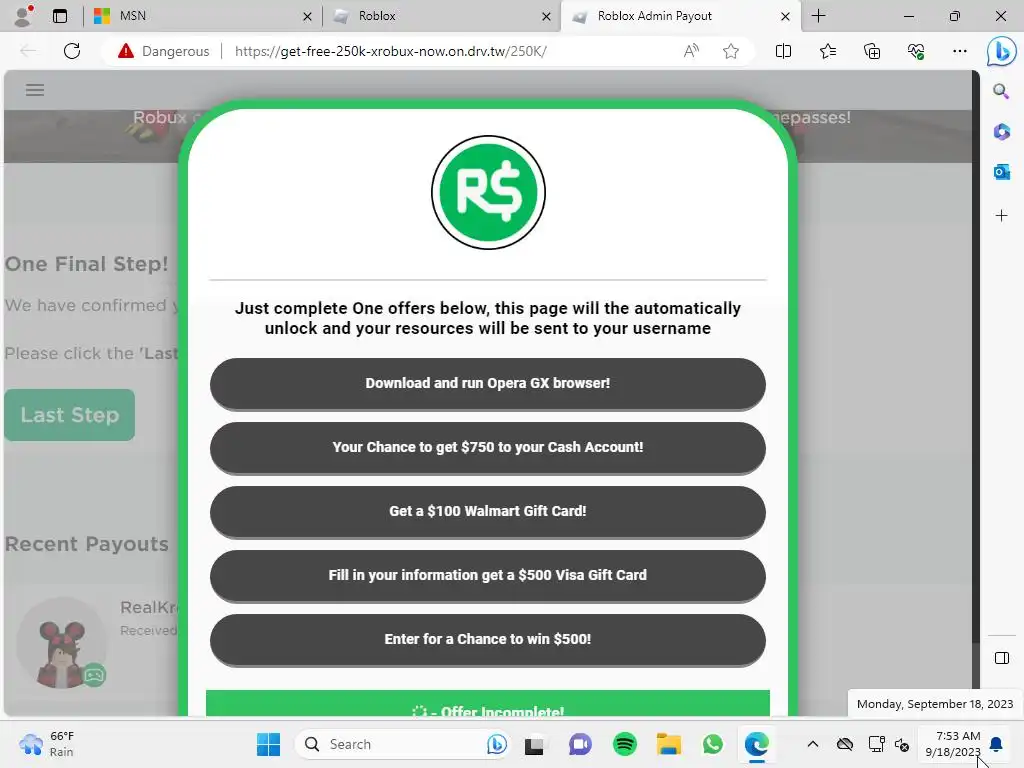
Task: Open the Windows Start button
Action: [x=268, y=744]
